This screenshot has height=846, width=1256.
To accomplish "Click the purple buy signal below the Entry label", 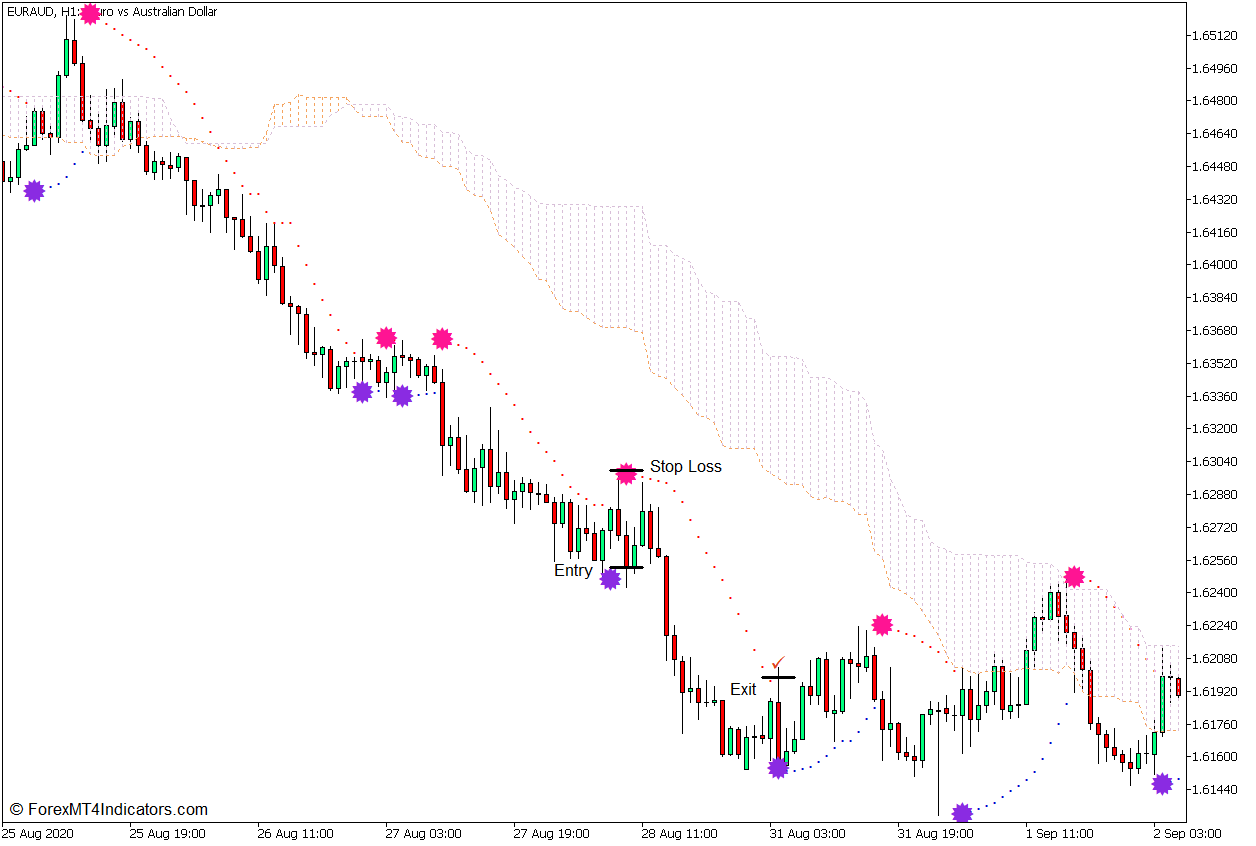I will (x=610, y=578).
